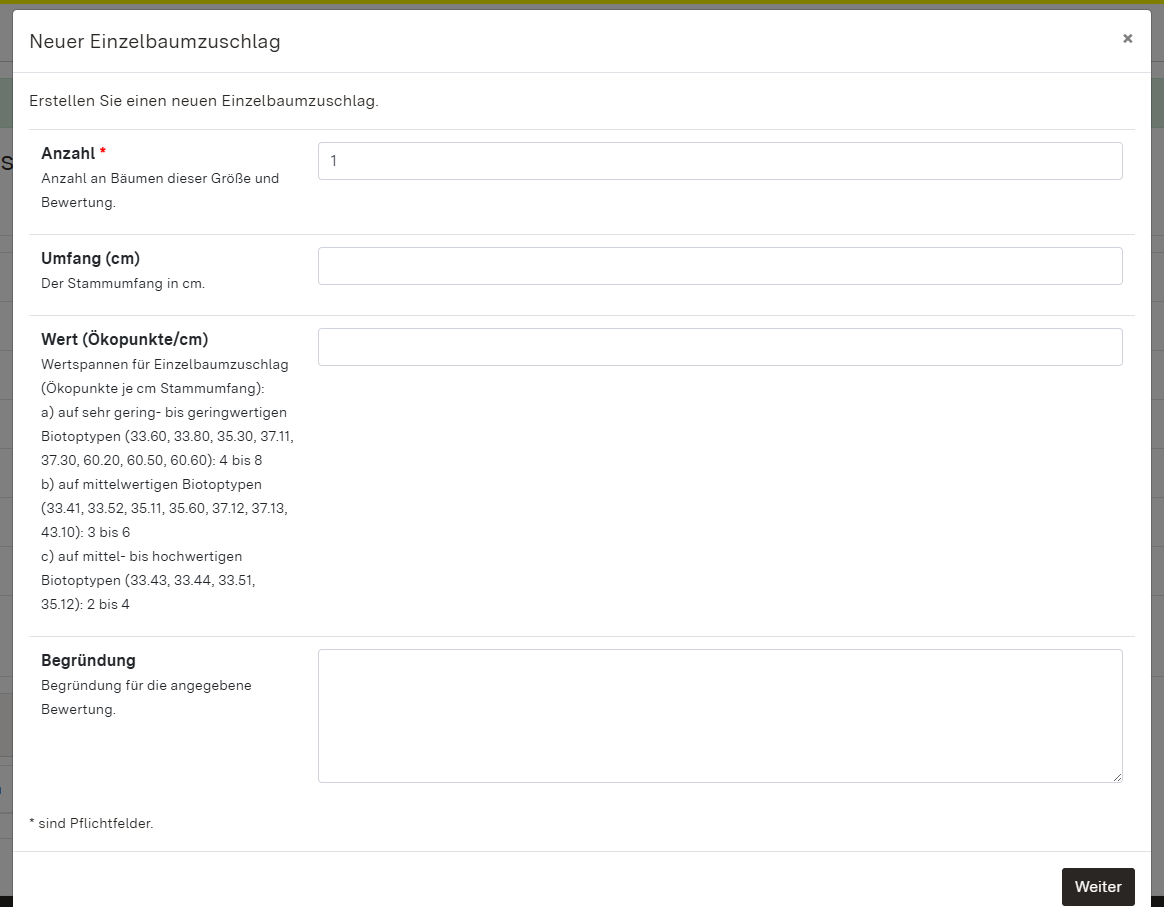Close the Neuer Einzelbaumzuschlag dialog
1164x907 pixels.
click(x=1127, y=39)
